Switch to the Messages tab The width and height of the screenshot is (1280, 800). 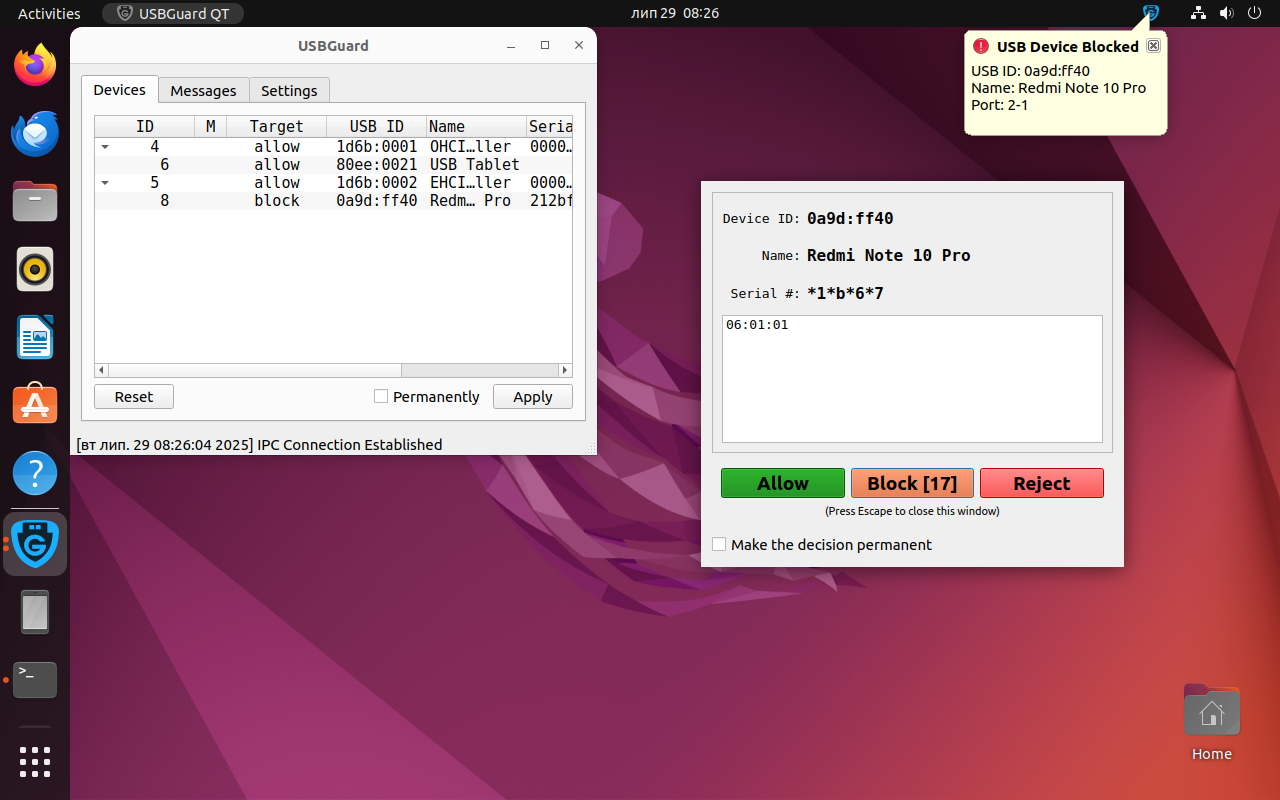[x=203, y=91]
